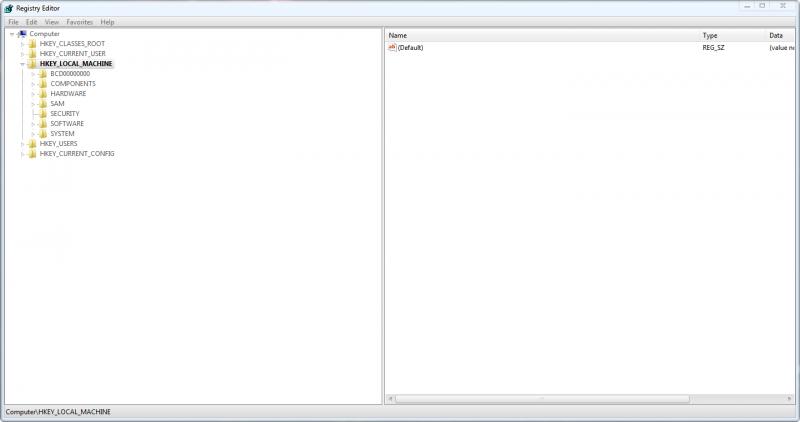The width and height of the screenshot is (800, 422).
Task: Click the HKEY_CURRENT_CONFIG folder icon
Action: (32, 154)
